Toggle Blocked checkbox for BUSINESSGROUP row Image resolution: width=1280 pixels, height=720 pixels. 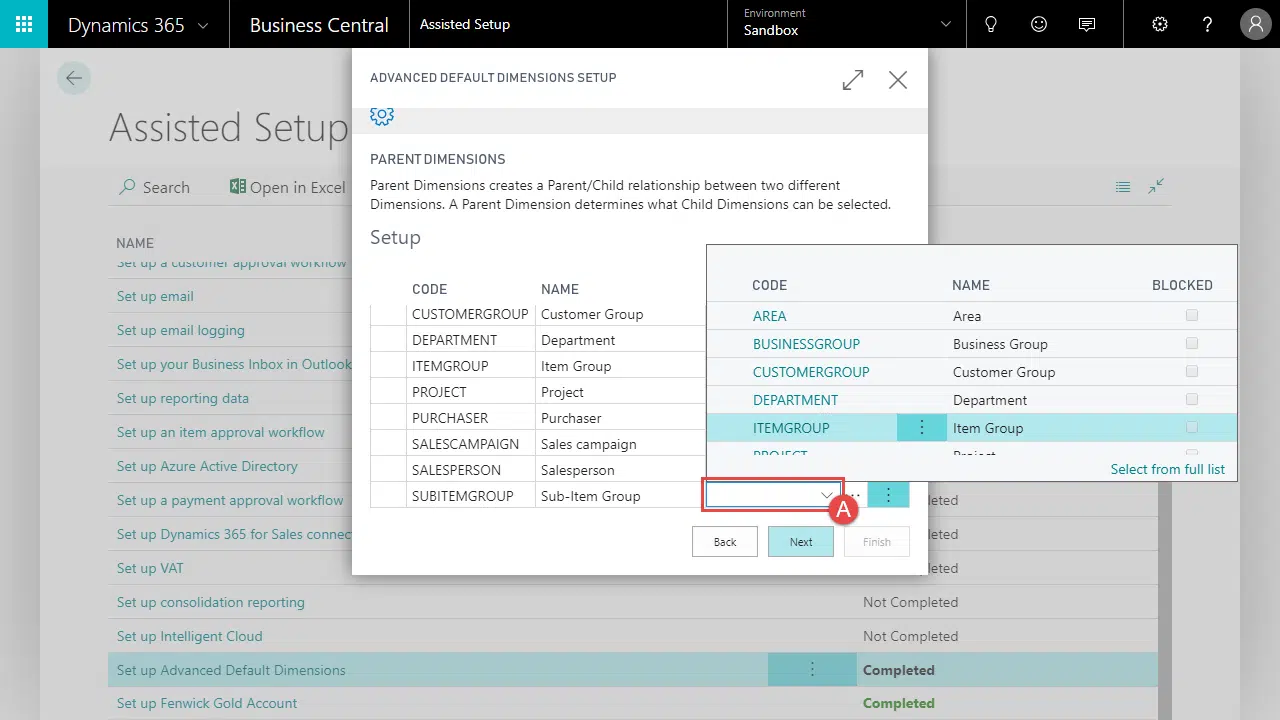[1191, 343]
